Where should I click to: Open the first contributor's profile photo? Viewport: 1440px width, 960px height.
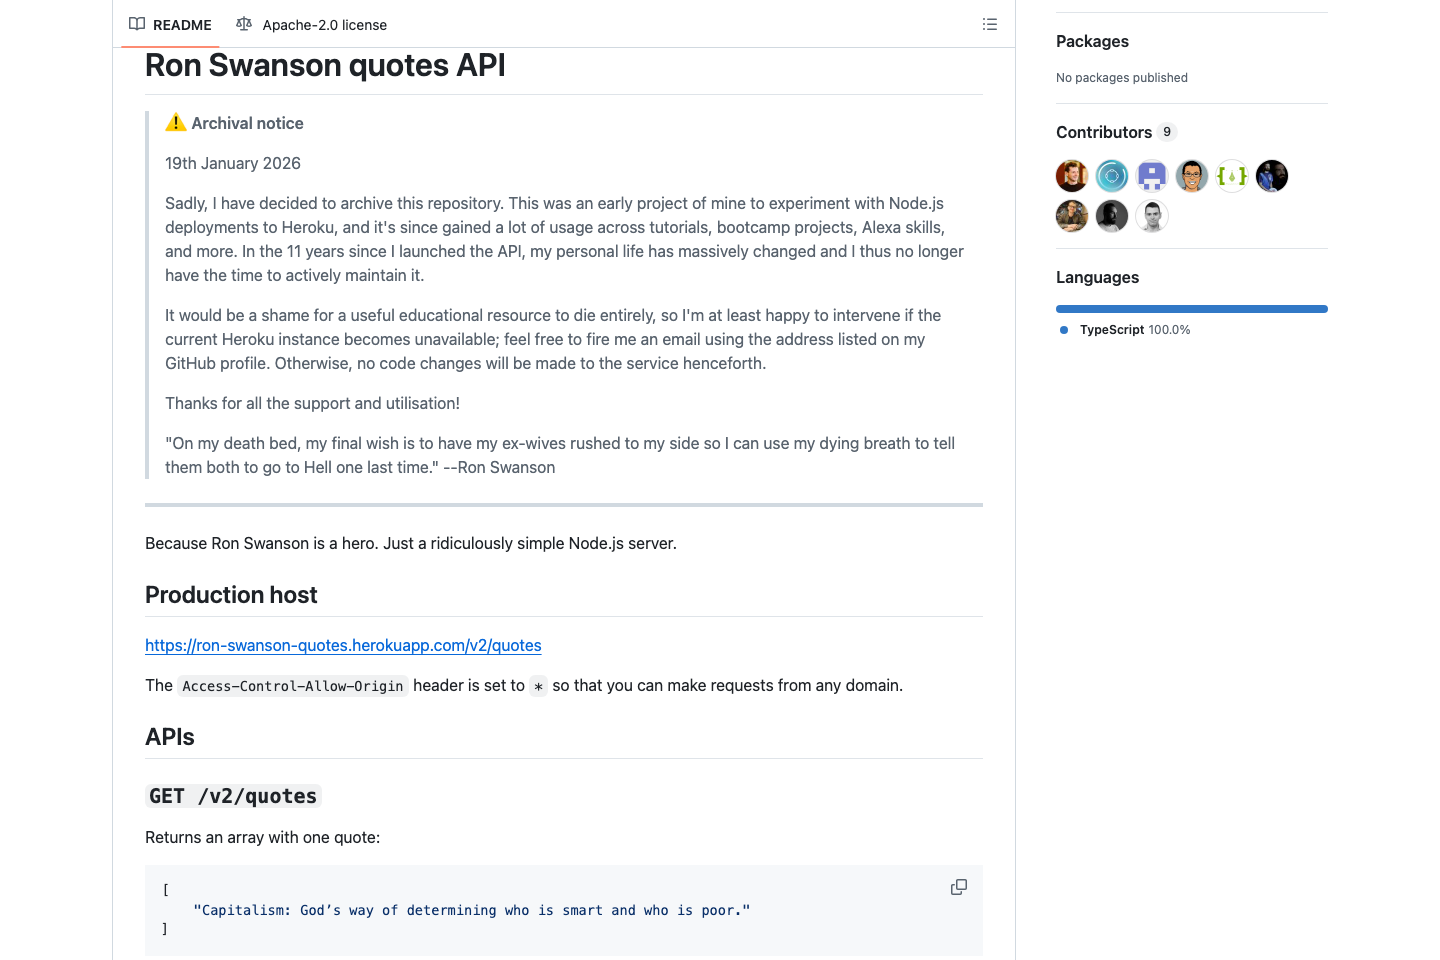[x=1071, y=175]
